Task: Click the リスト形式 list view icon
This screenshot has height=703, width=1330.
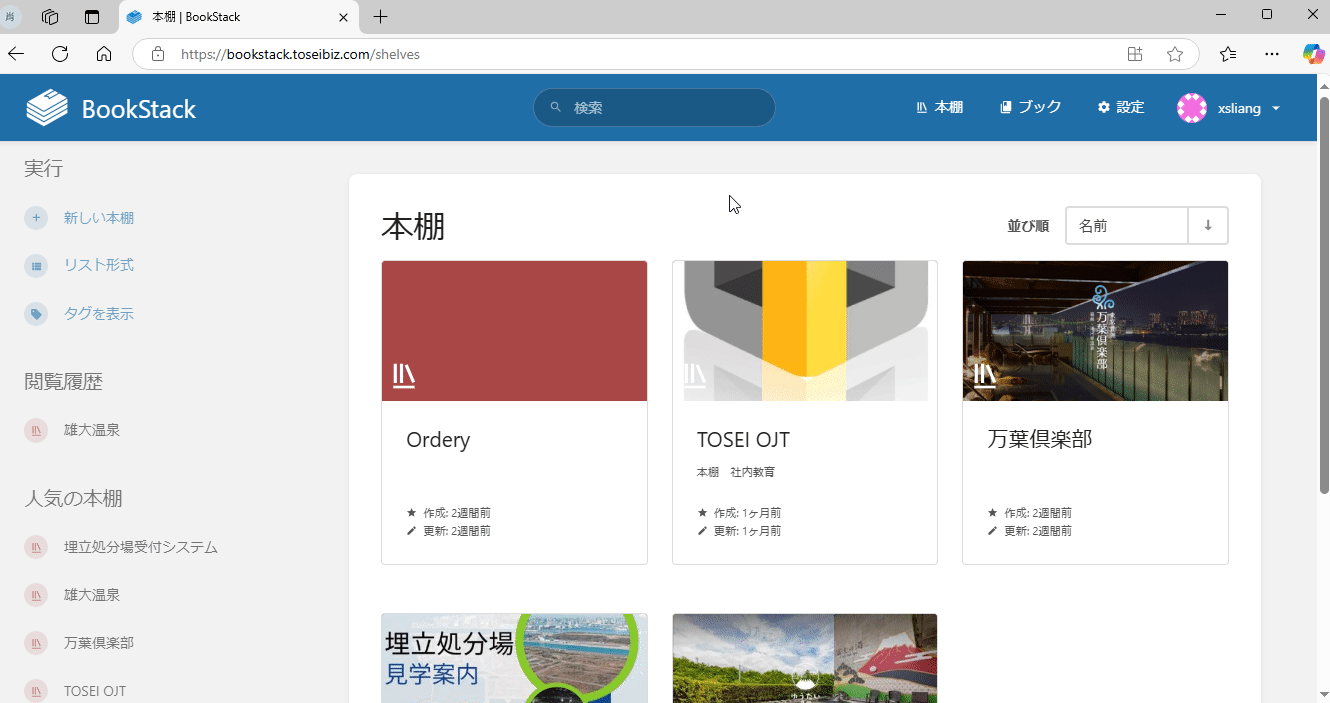Action: [x=36, y=266]
